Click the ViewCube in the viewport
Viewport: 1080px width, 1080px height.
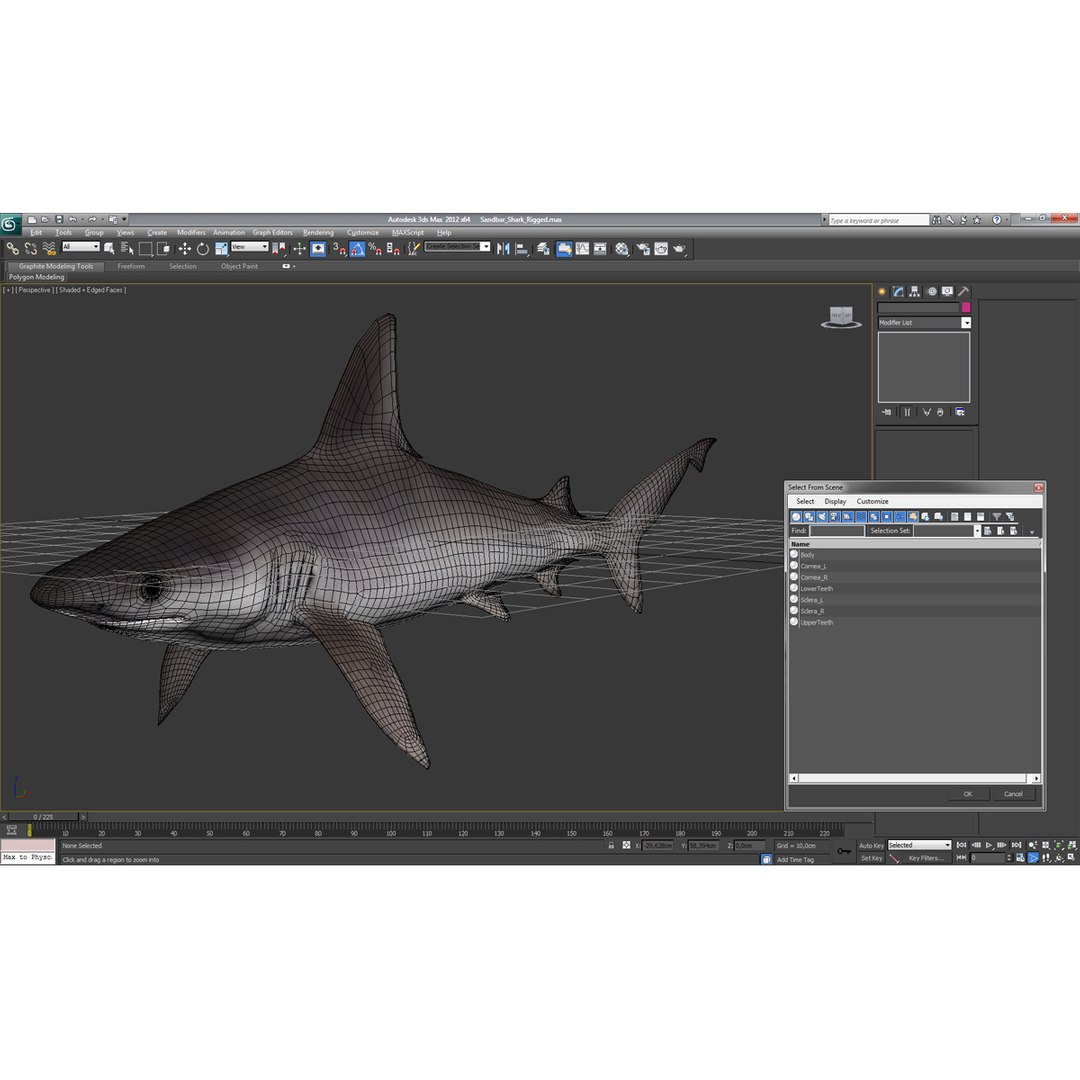[841, 317]
